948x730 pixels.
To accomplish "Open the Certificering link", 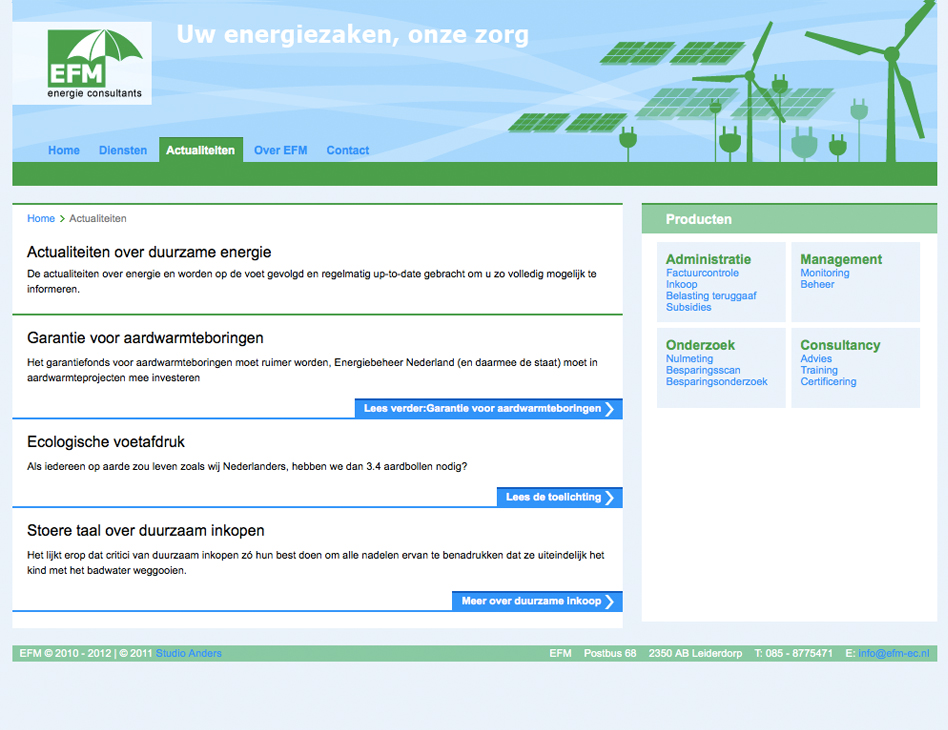I will click(x=828, y=382).
